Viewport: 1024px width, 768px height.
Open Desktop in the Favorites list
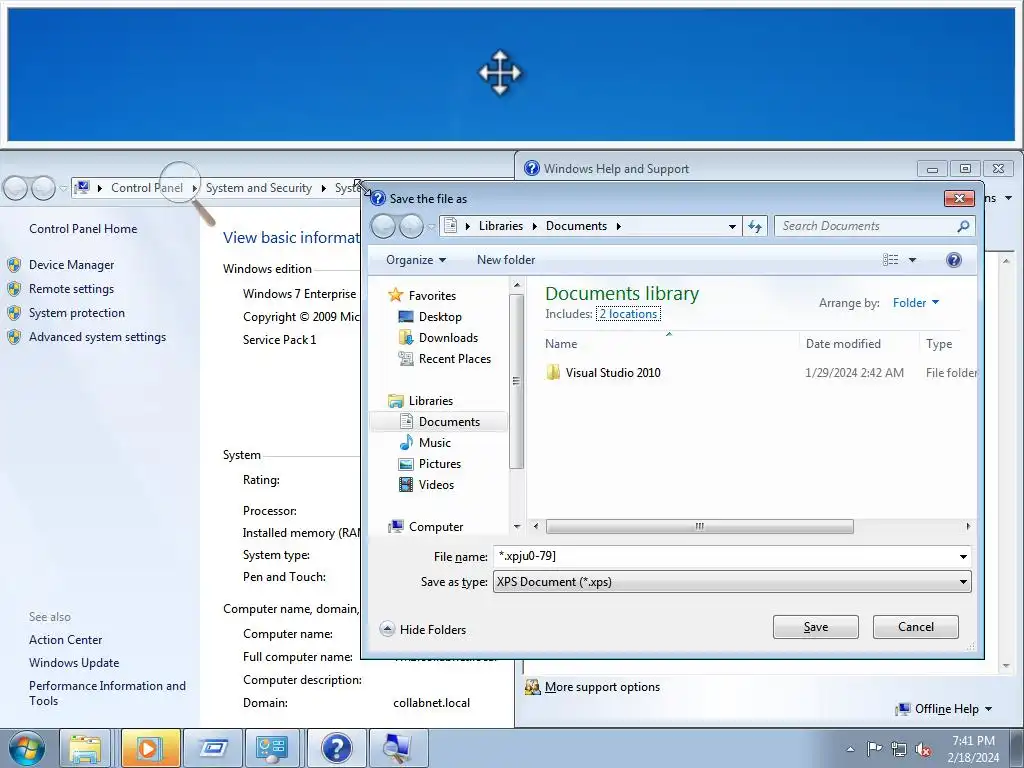pos(440,317)
